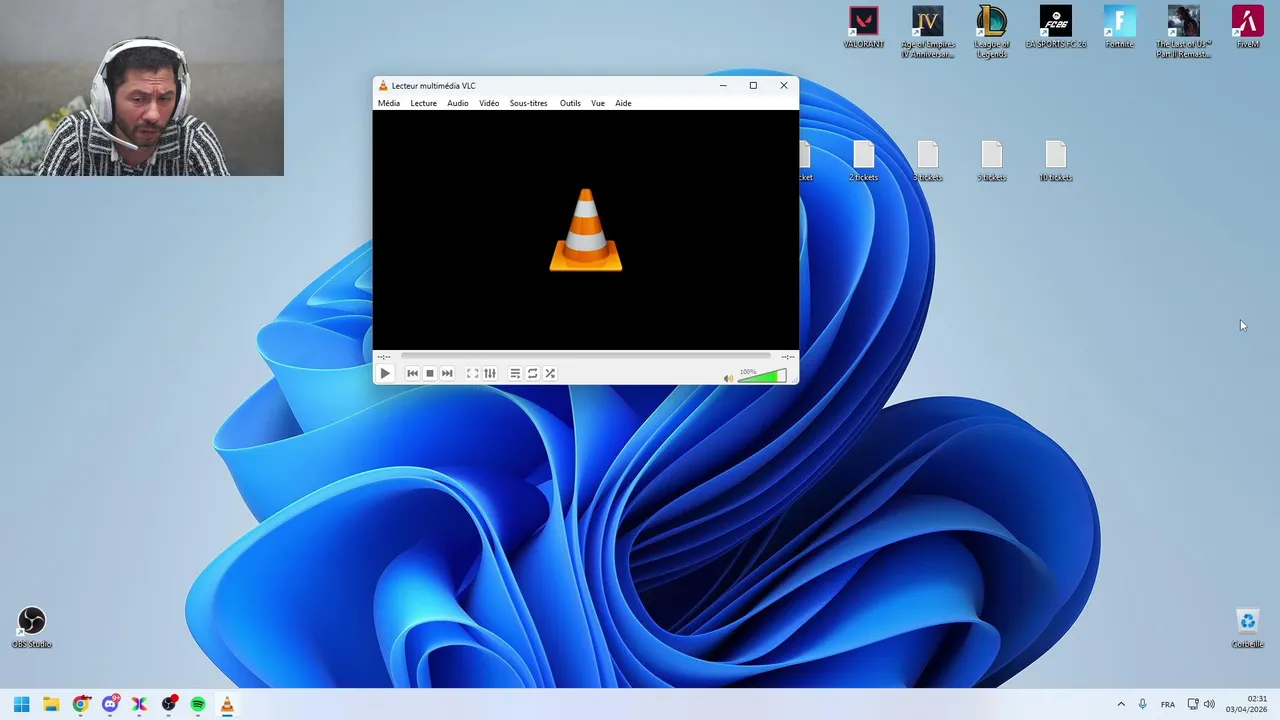The width and height of the screenshot is (1280, 720).
Task: Open the Audio menu
Action: (458, 103)
